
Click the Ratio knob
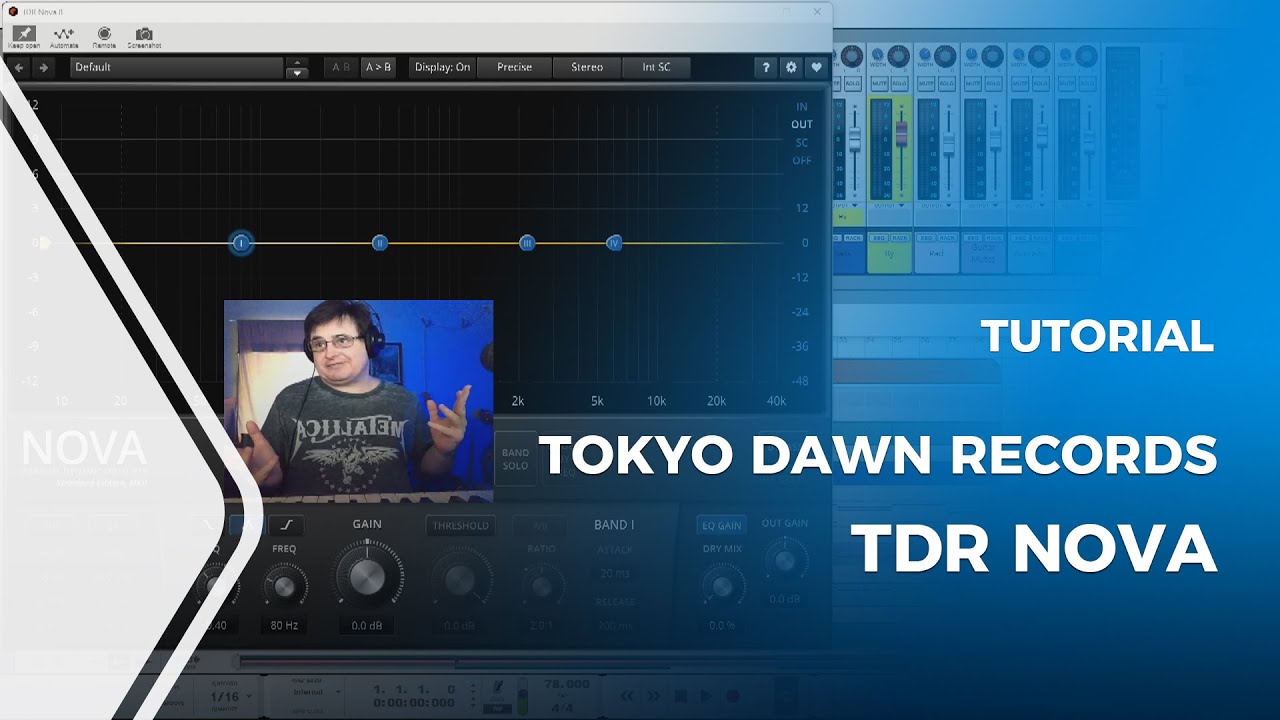pos(541,586)
